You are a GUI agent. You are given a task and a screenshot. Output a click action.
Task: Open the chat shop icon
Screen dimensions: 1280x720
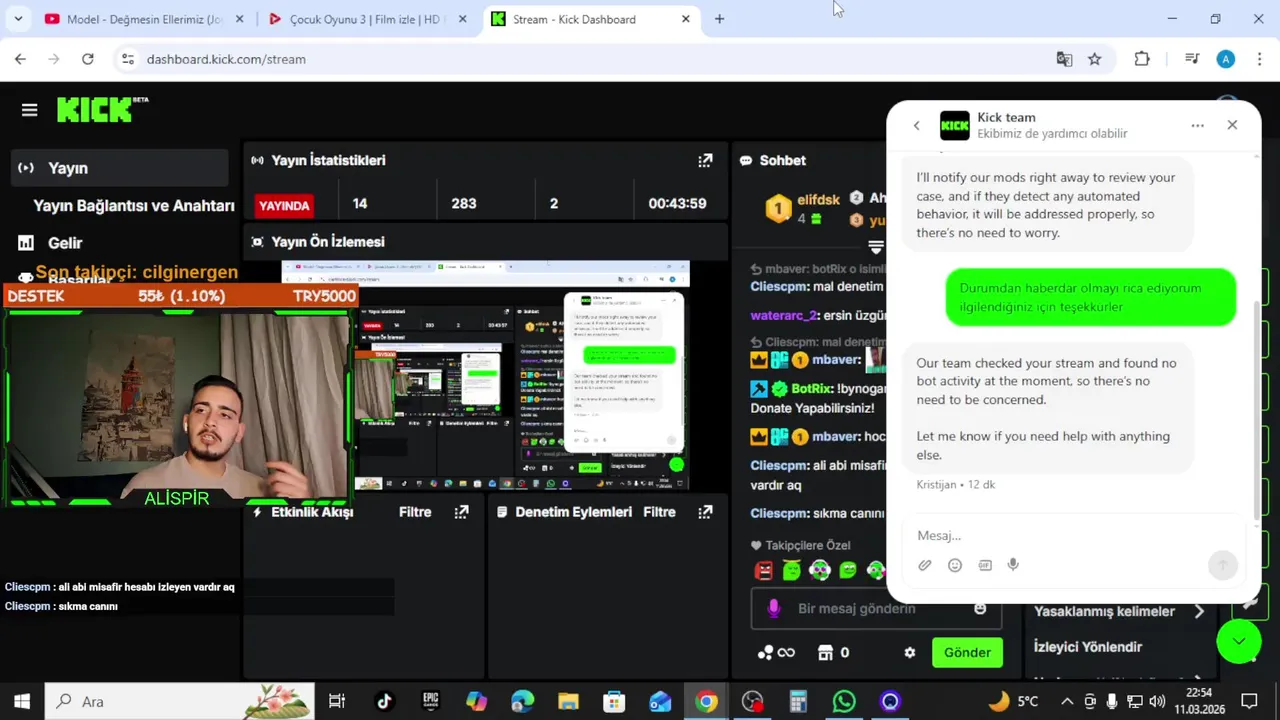[825, 652]
